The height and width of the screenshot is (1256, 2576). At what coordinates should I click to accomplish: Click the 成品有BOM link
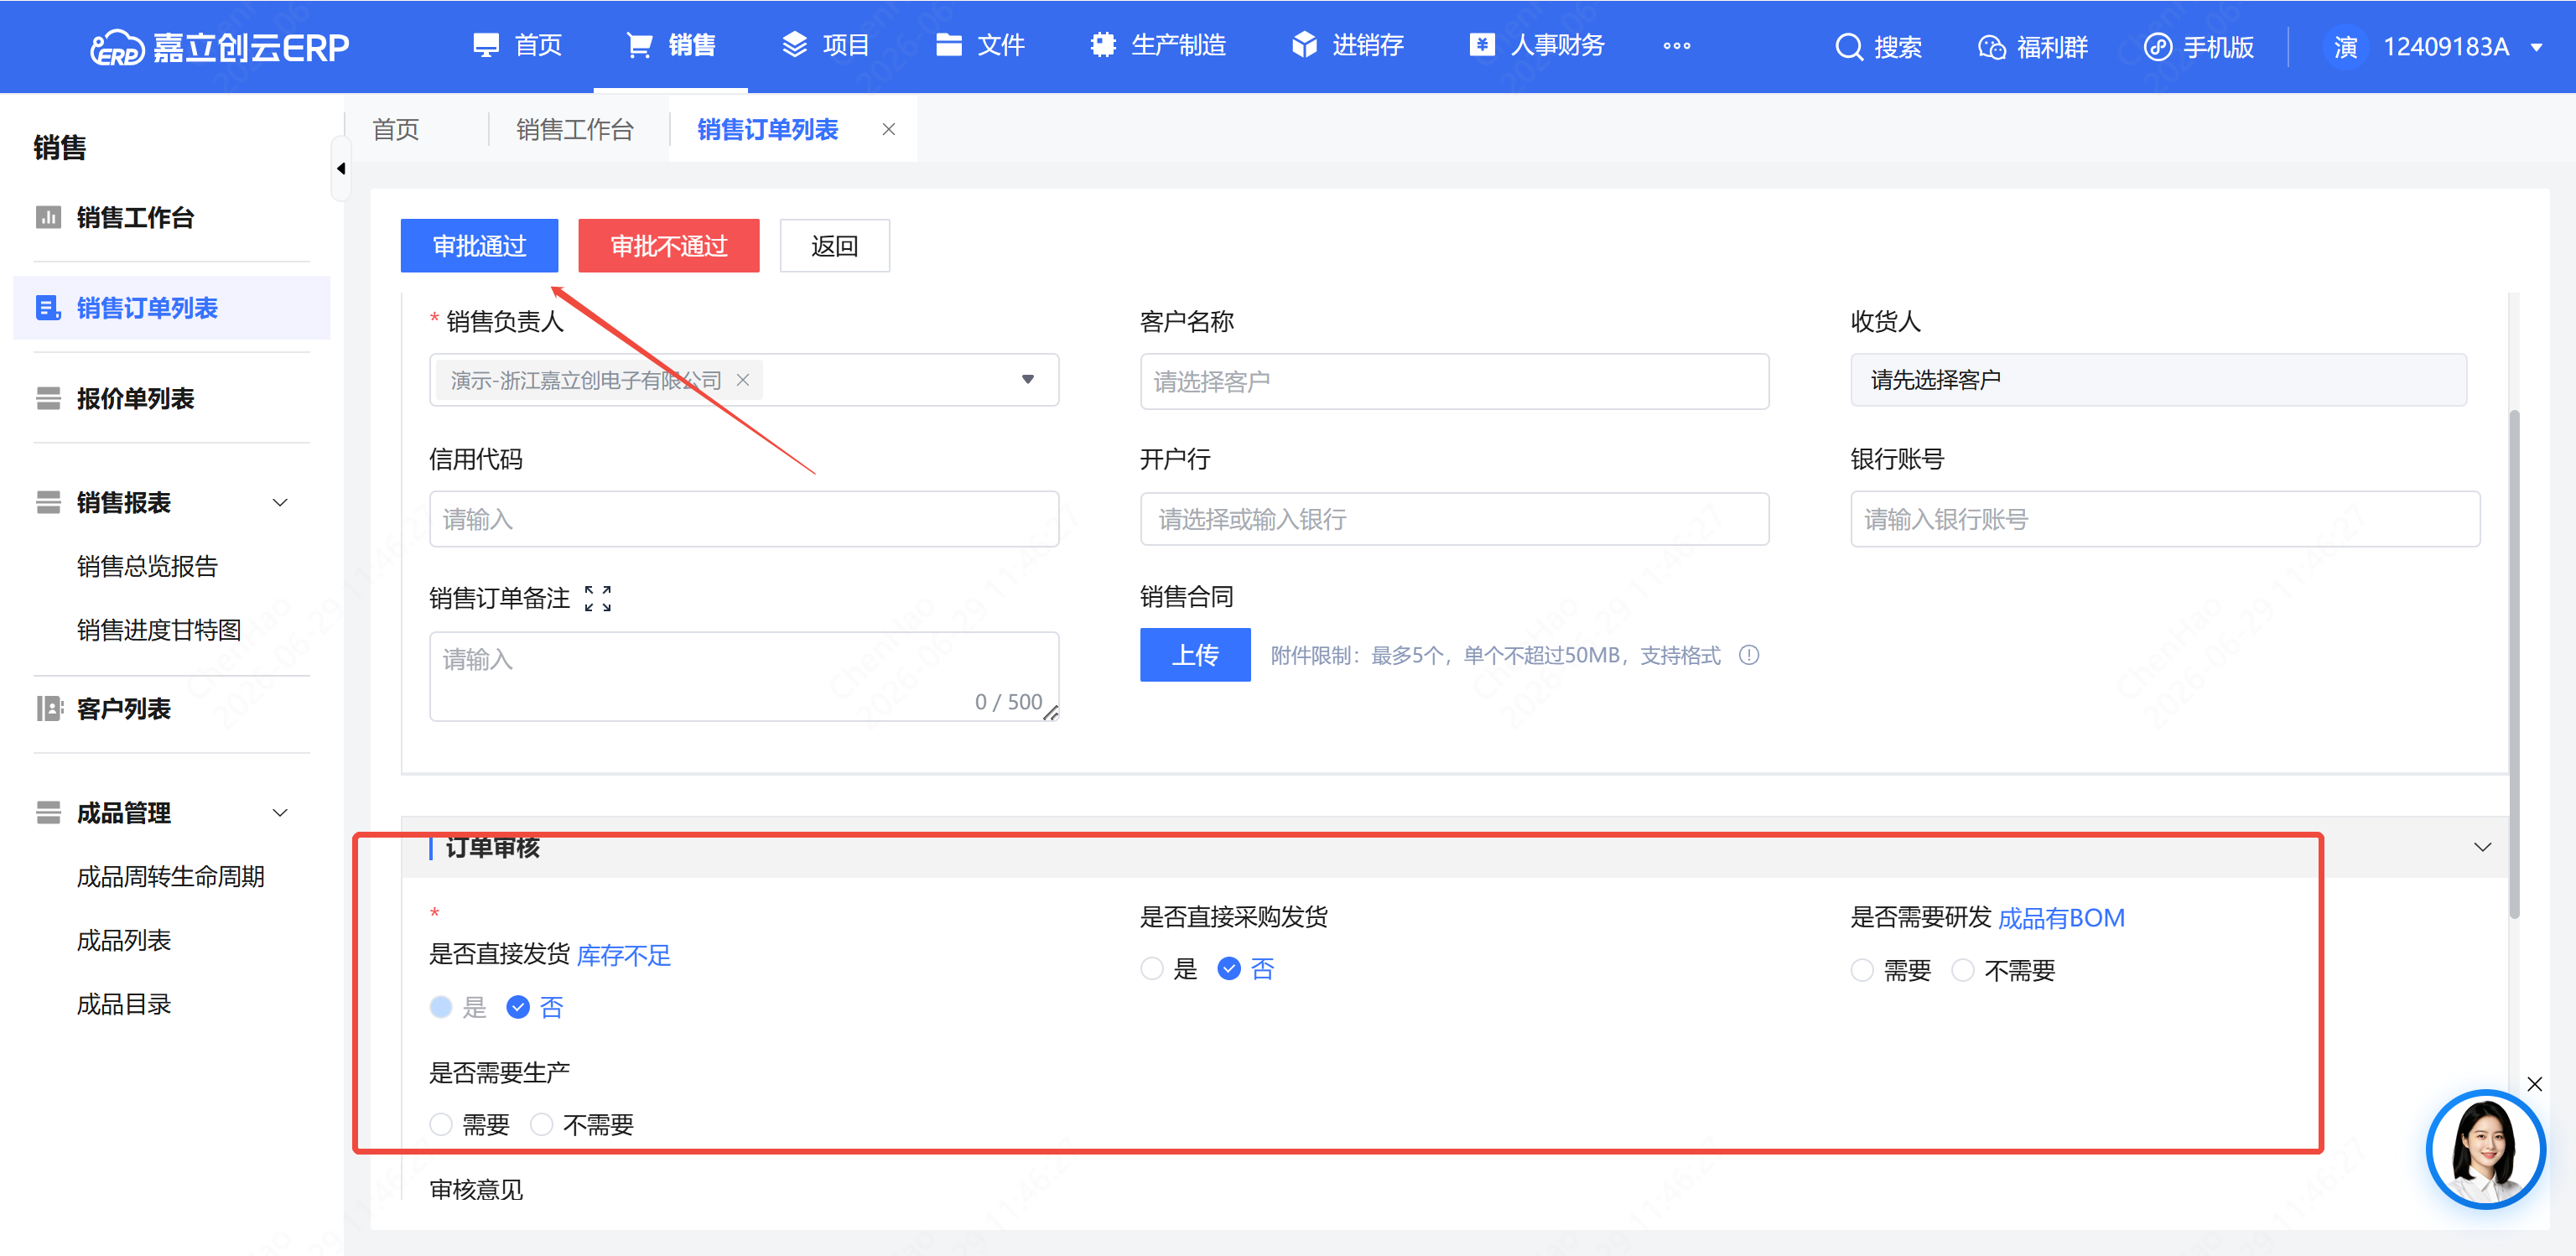(2061, 918)
